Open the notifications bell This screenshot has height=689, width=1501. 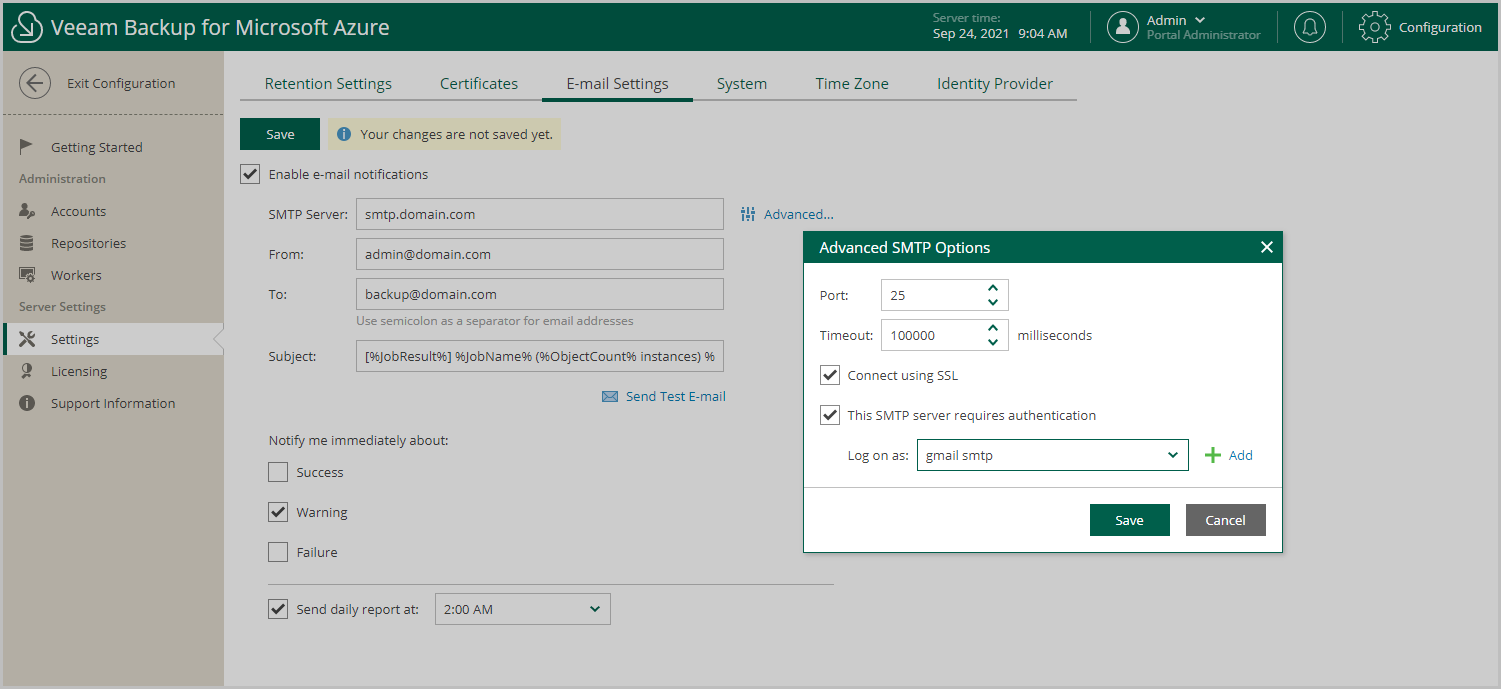tap(1310, 27)
